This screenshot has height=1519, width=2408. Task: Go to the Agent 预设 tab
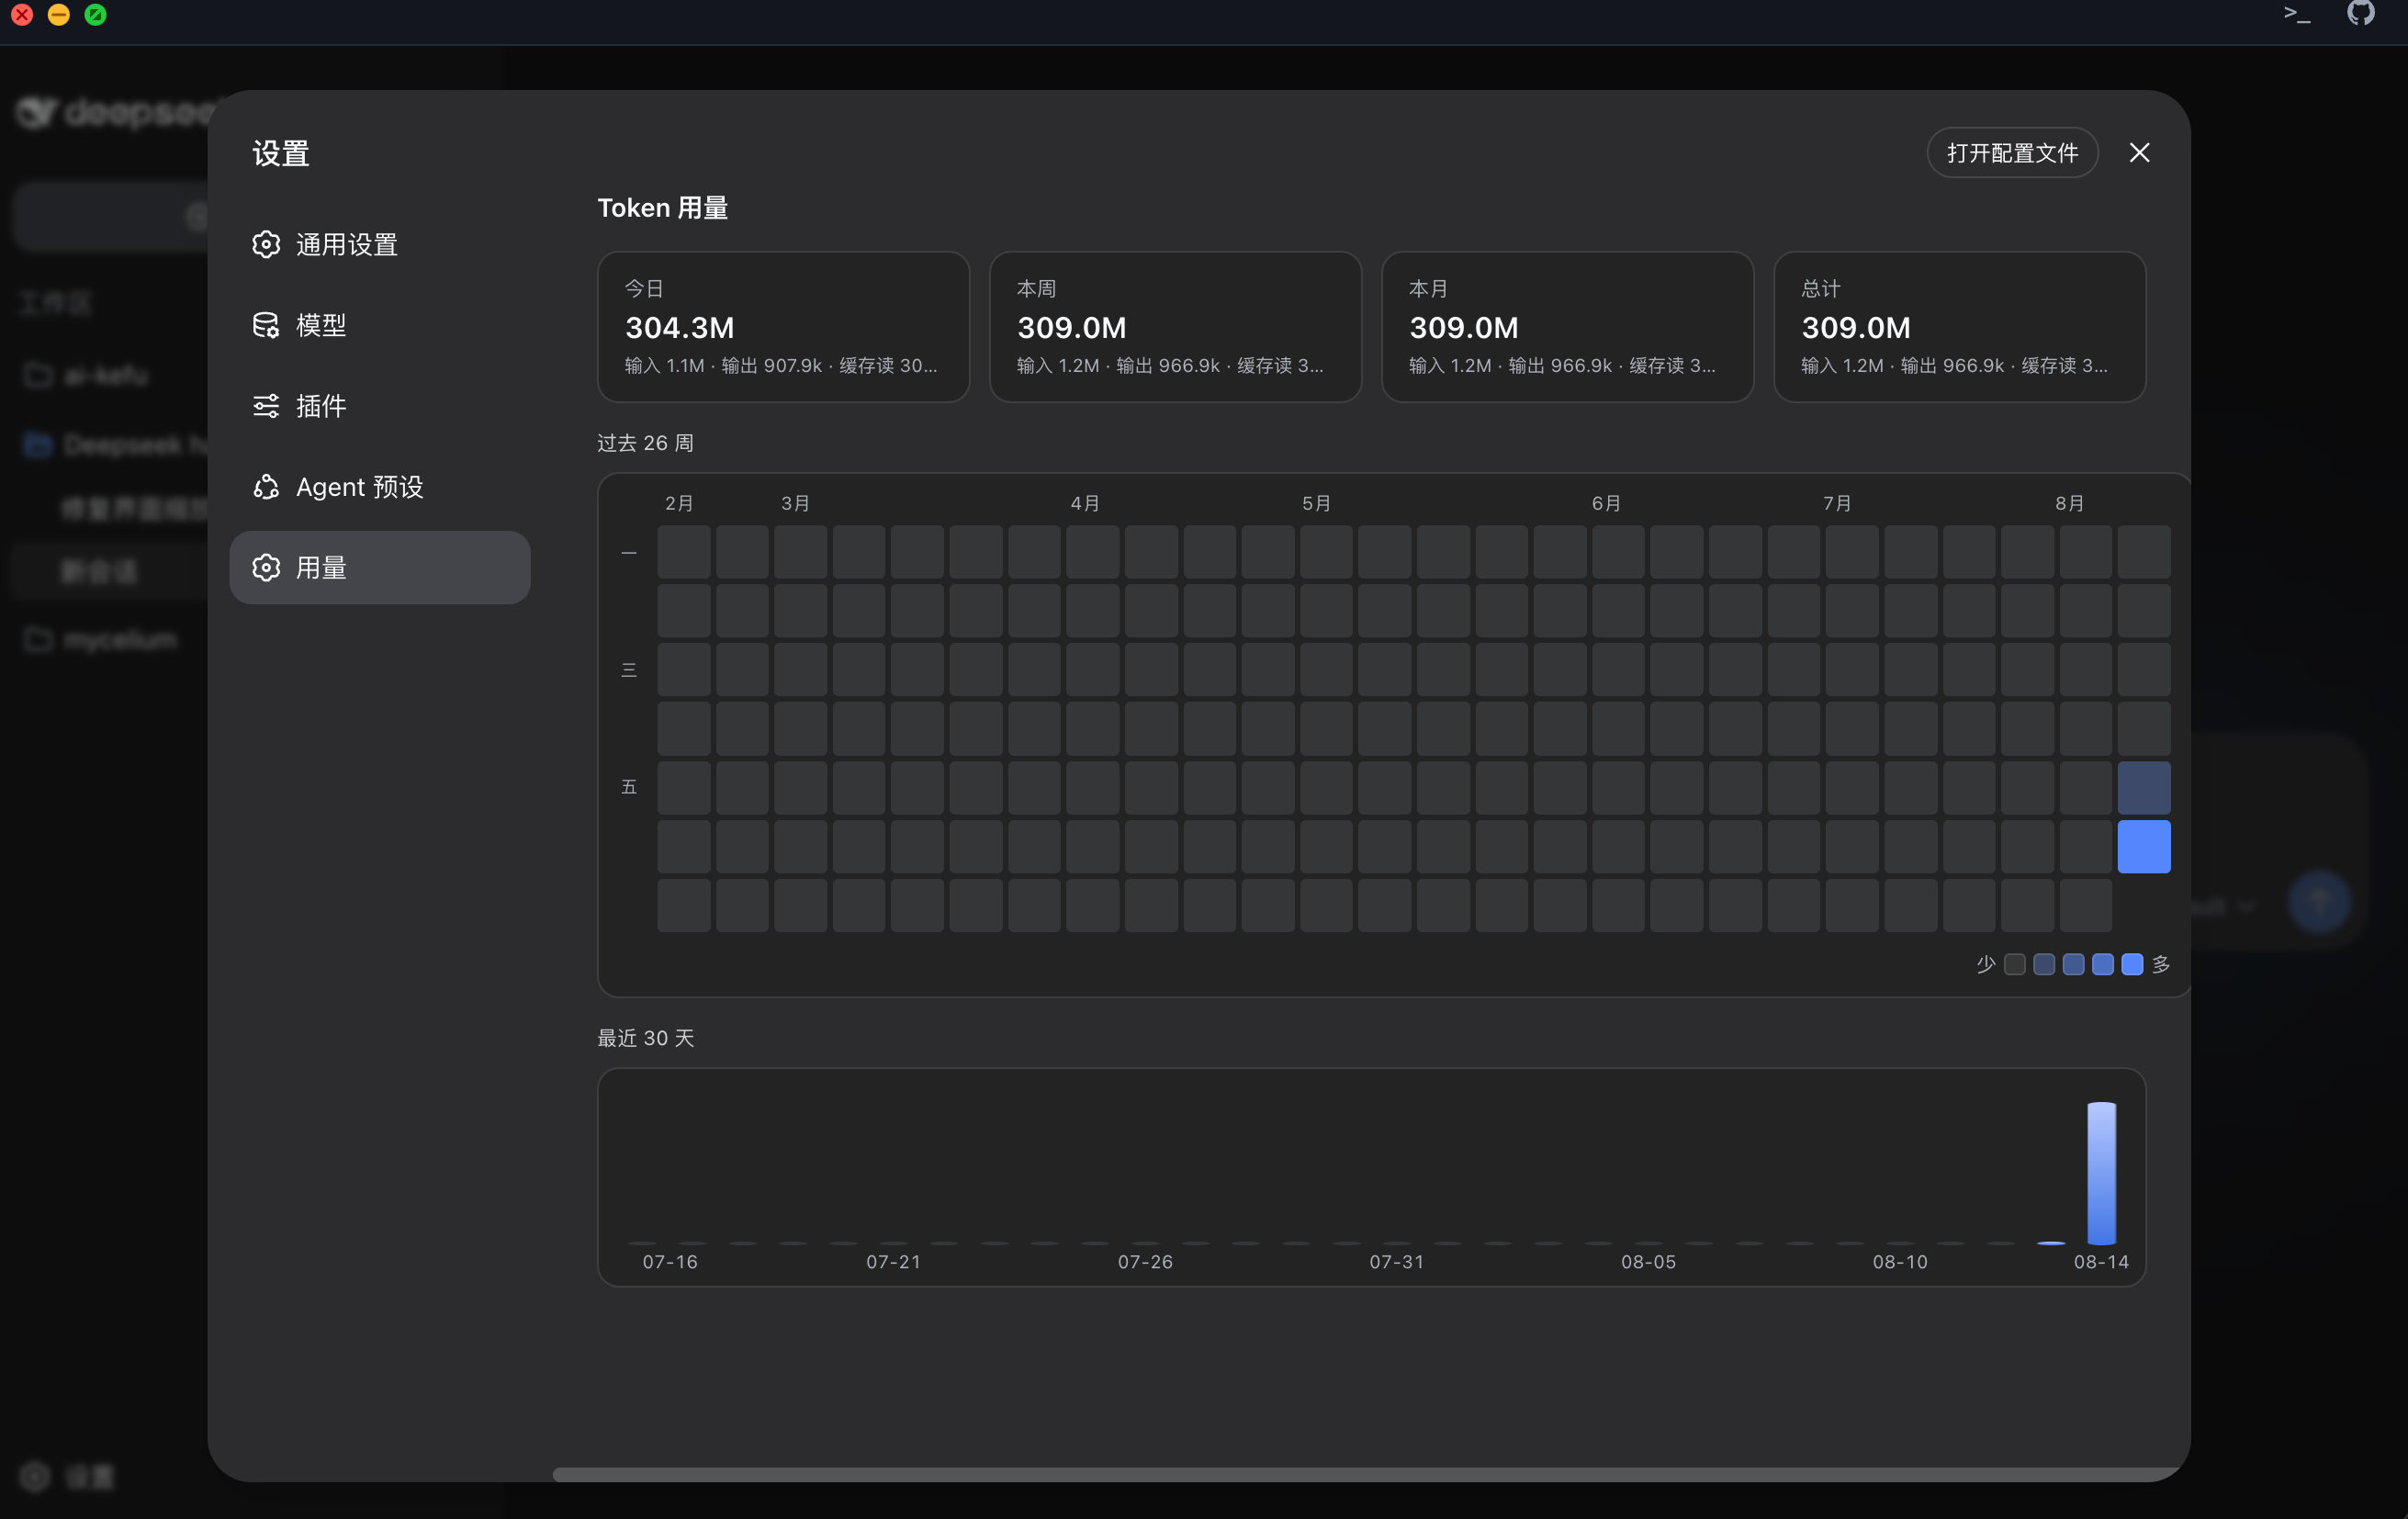coord(380,487)
